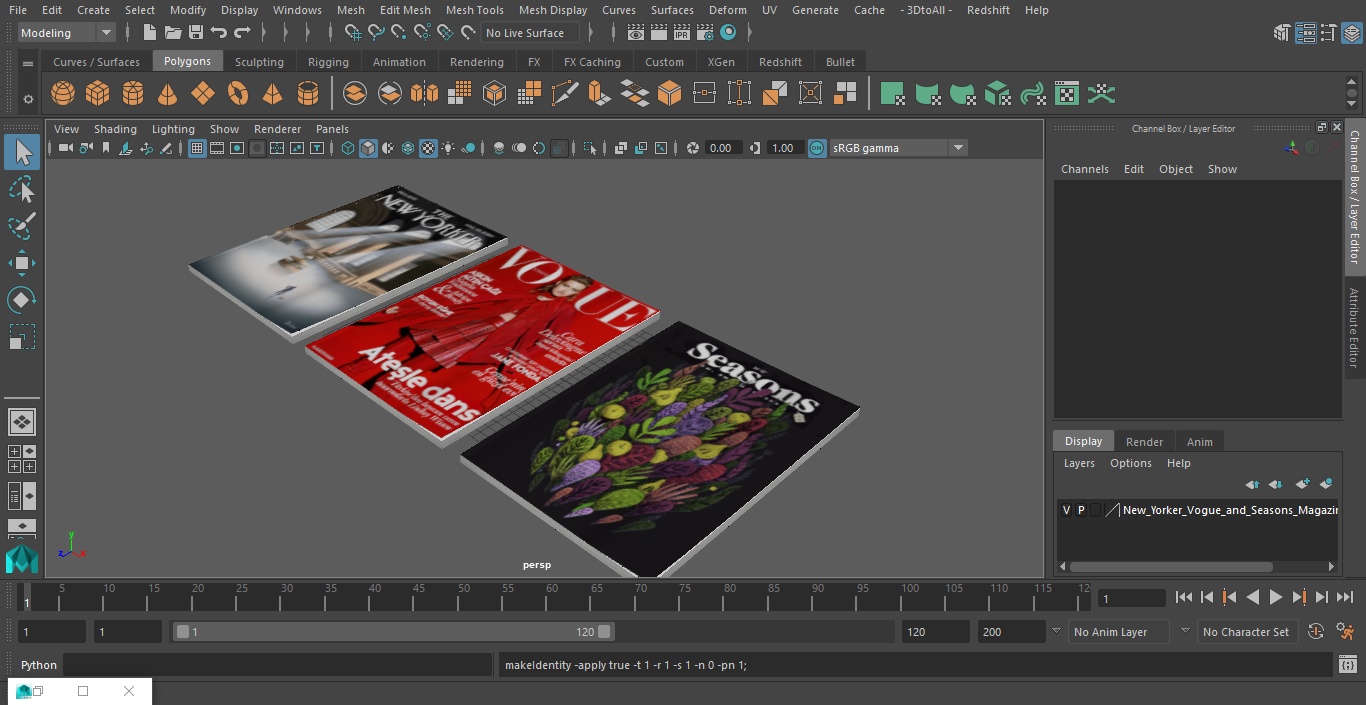Screen dimensions: 1366x705
Task: Open the Redshift menu
Action: (x=988, y=10)
